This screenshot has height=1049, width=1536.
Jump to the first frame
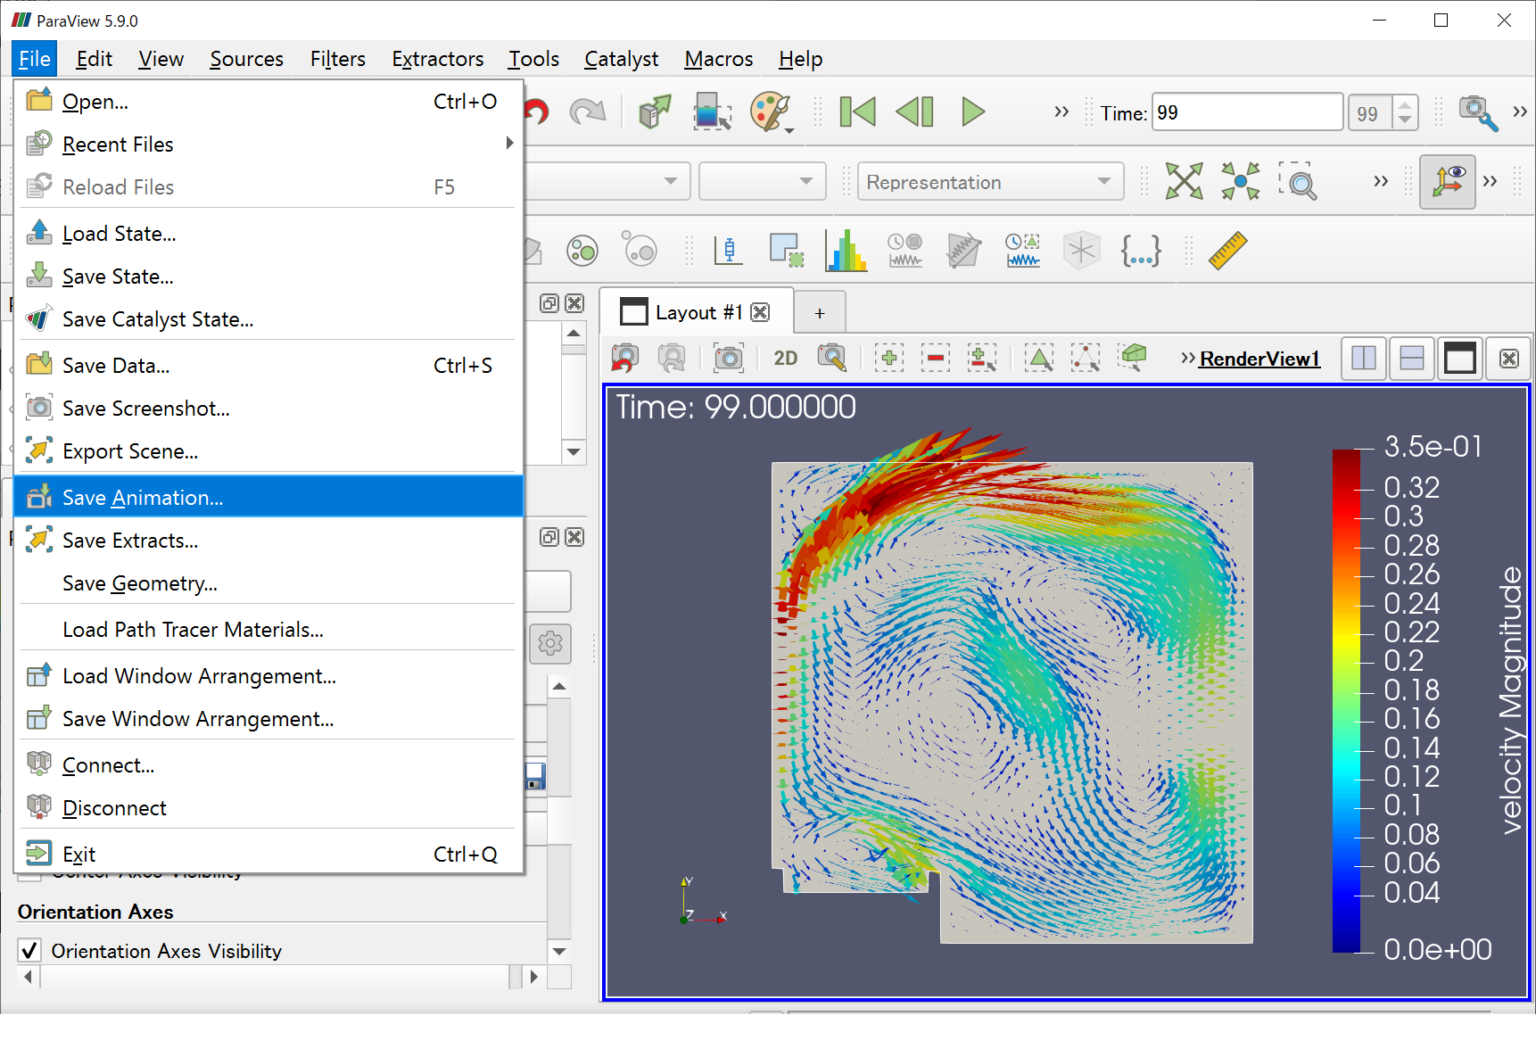(x=857, y=112)
